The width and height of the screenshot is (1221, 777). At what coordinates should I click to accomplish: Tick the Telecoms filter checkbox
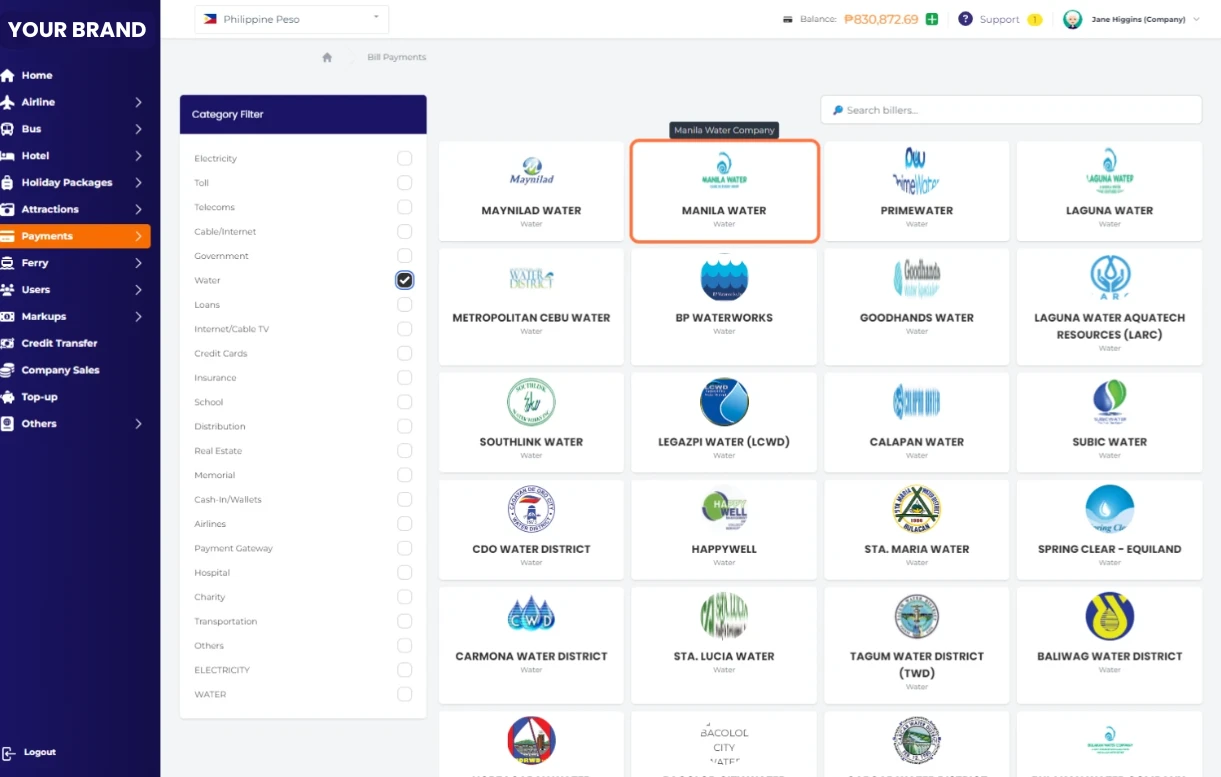[x=404, y=207]
